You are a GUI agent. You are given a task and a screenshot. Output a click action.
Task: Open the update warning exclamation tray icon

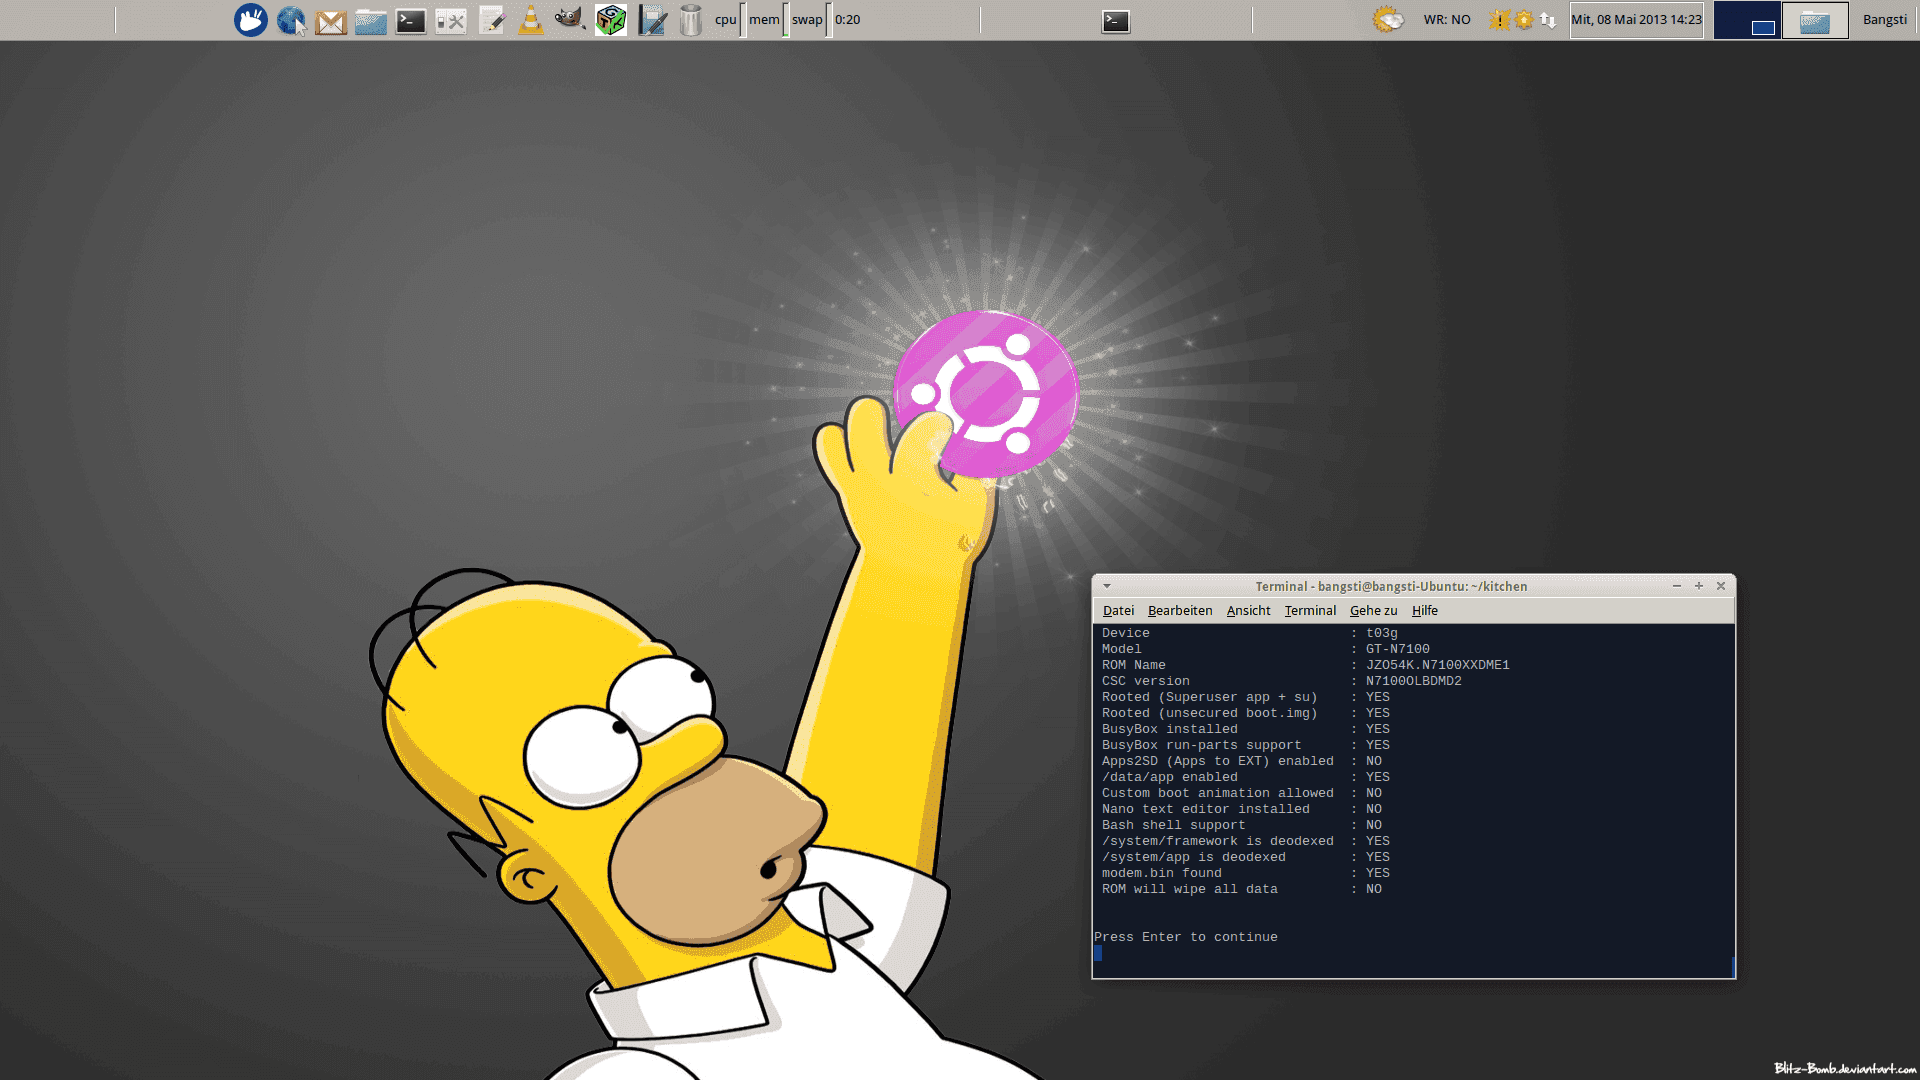[x=1499, y=20]
